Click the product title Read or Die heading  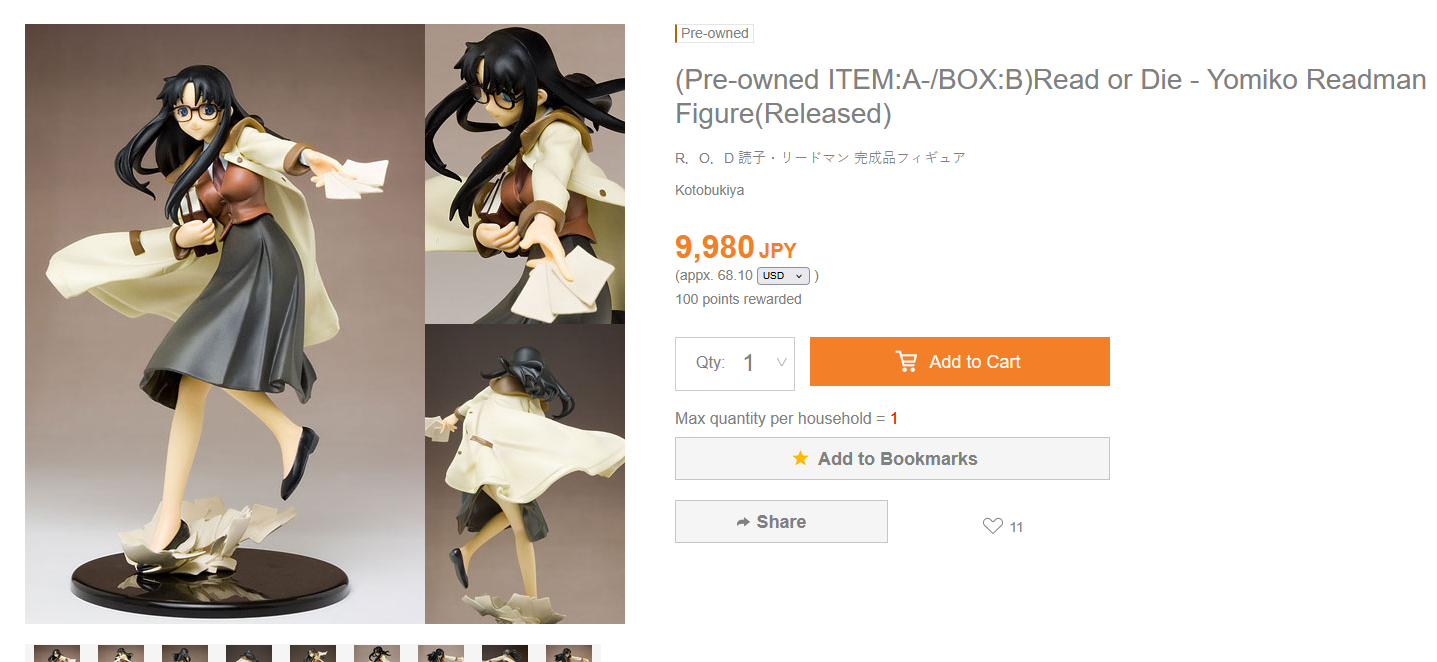(x=1051, y=96)
